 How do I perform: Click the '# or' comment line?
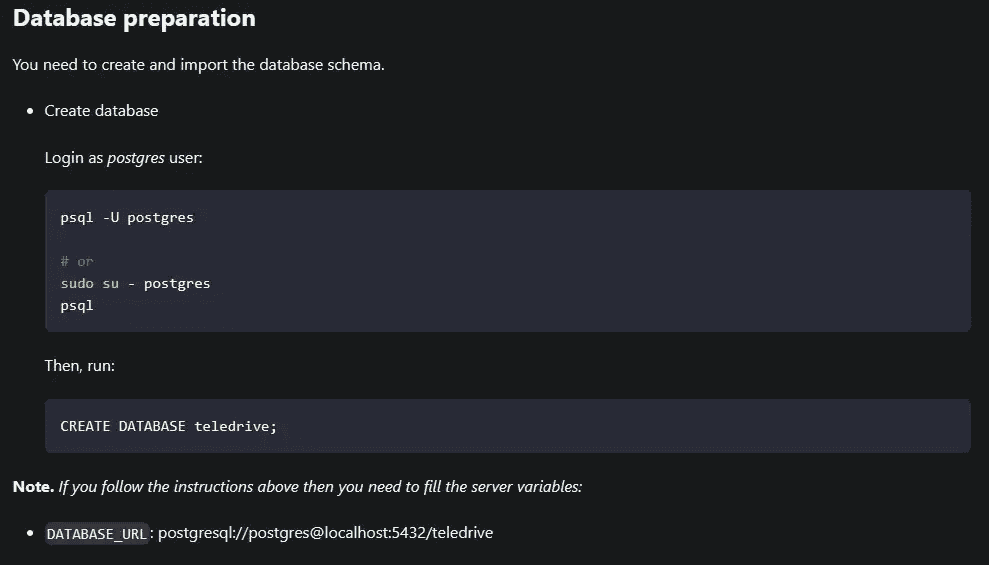(x=76, y=261)
